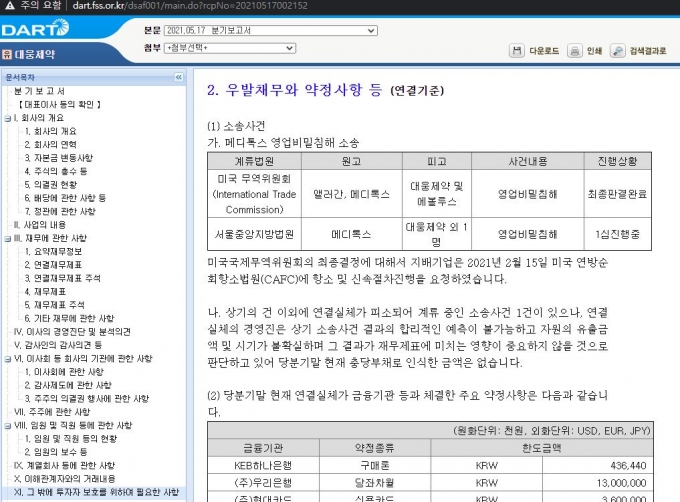Select 4. 주식의 총수 등
The width and height of the screenshot is (680, 502).
click(56, 171)
